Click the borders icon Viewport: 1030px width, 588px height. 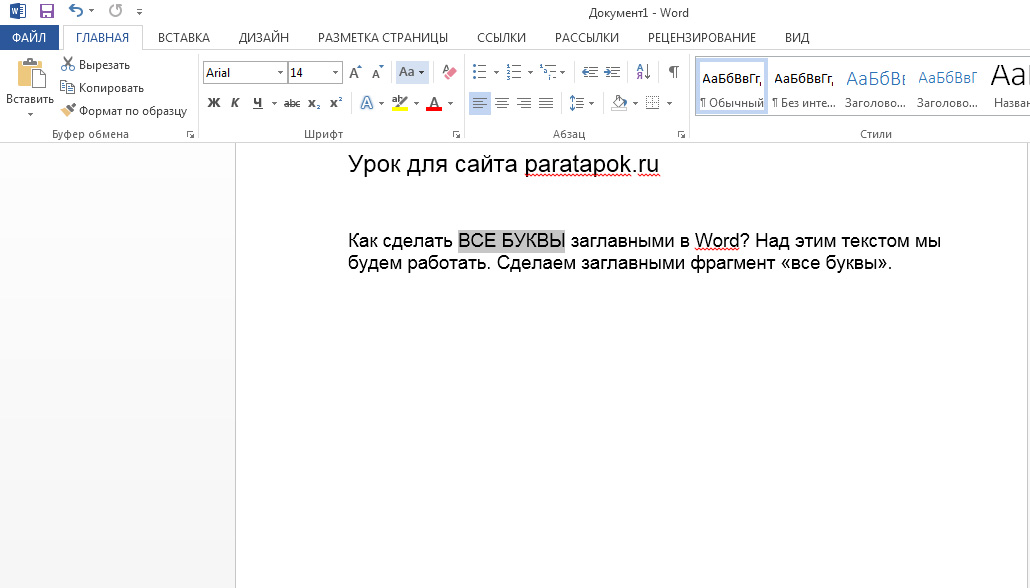point(652,102)
